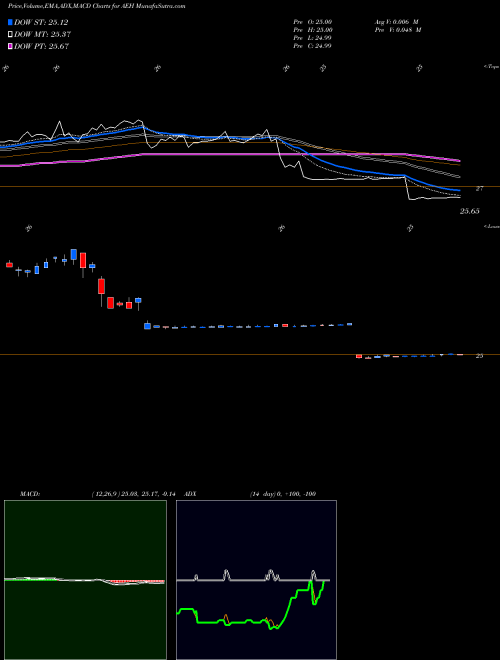Viewport: 500px width, 660px height.
Task: Click the 'Avg V: 0.006 M' volume value
Action: [x=396, y=22]
